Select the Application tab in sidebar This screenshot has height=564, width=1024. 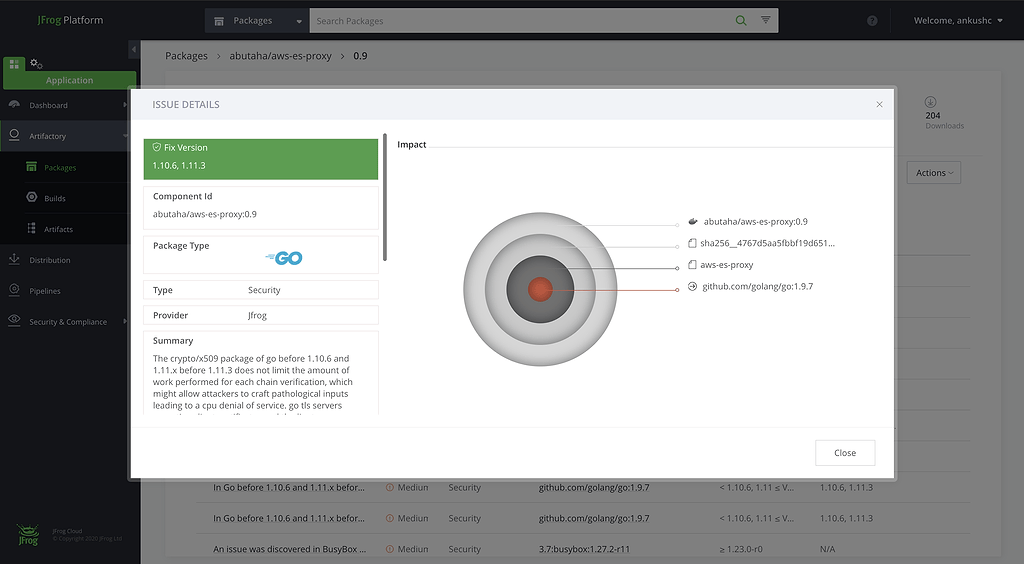pos(69,80)
